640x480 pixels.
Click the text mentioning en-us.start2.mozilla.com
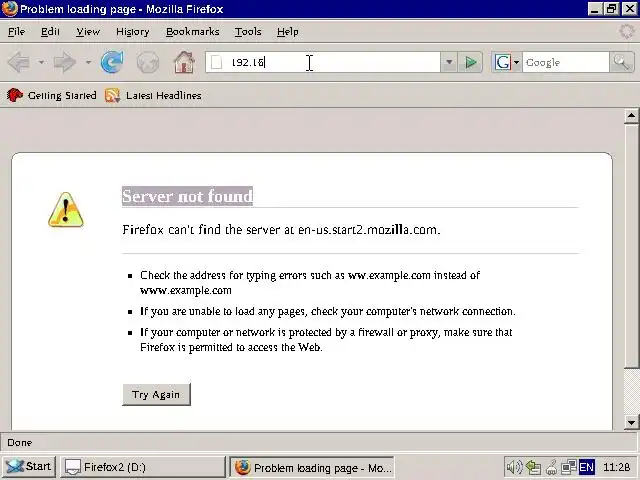(x=281, y=230)
